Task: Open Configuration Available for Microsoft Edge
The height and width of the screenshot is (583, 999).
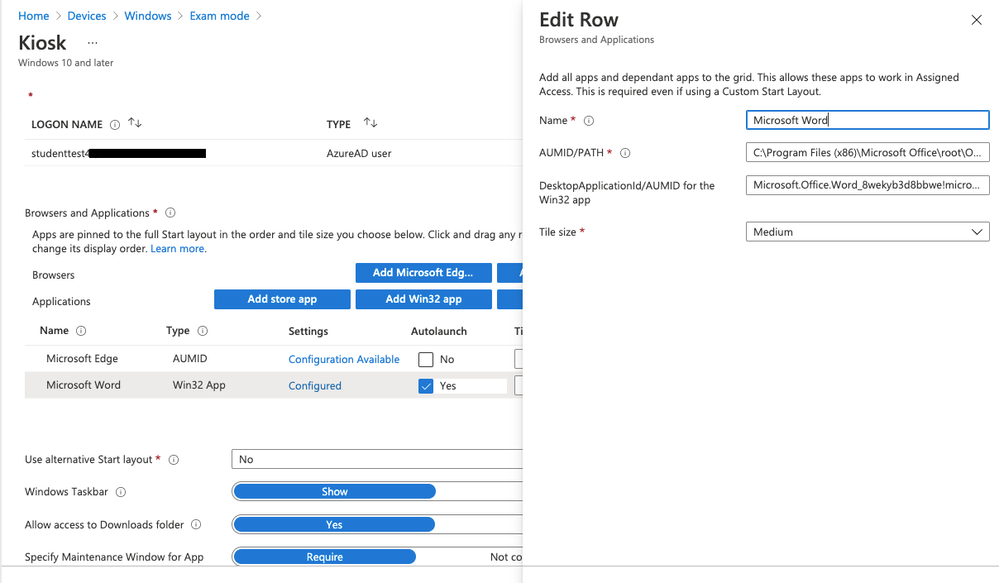Action: 344,359
